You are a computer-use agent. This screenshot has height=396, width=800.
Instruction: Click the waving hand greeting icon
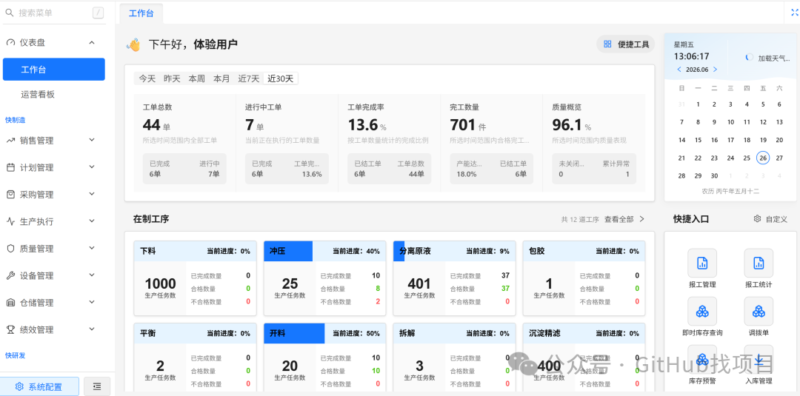pos(133,44)
